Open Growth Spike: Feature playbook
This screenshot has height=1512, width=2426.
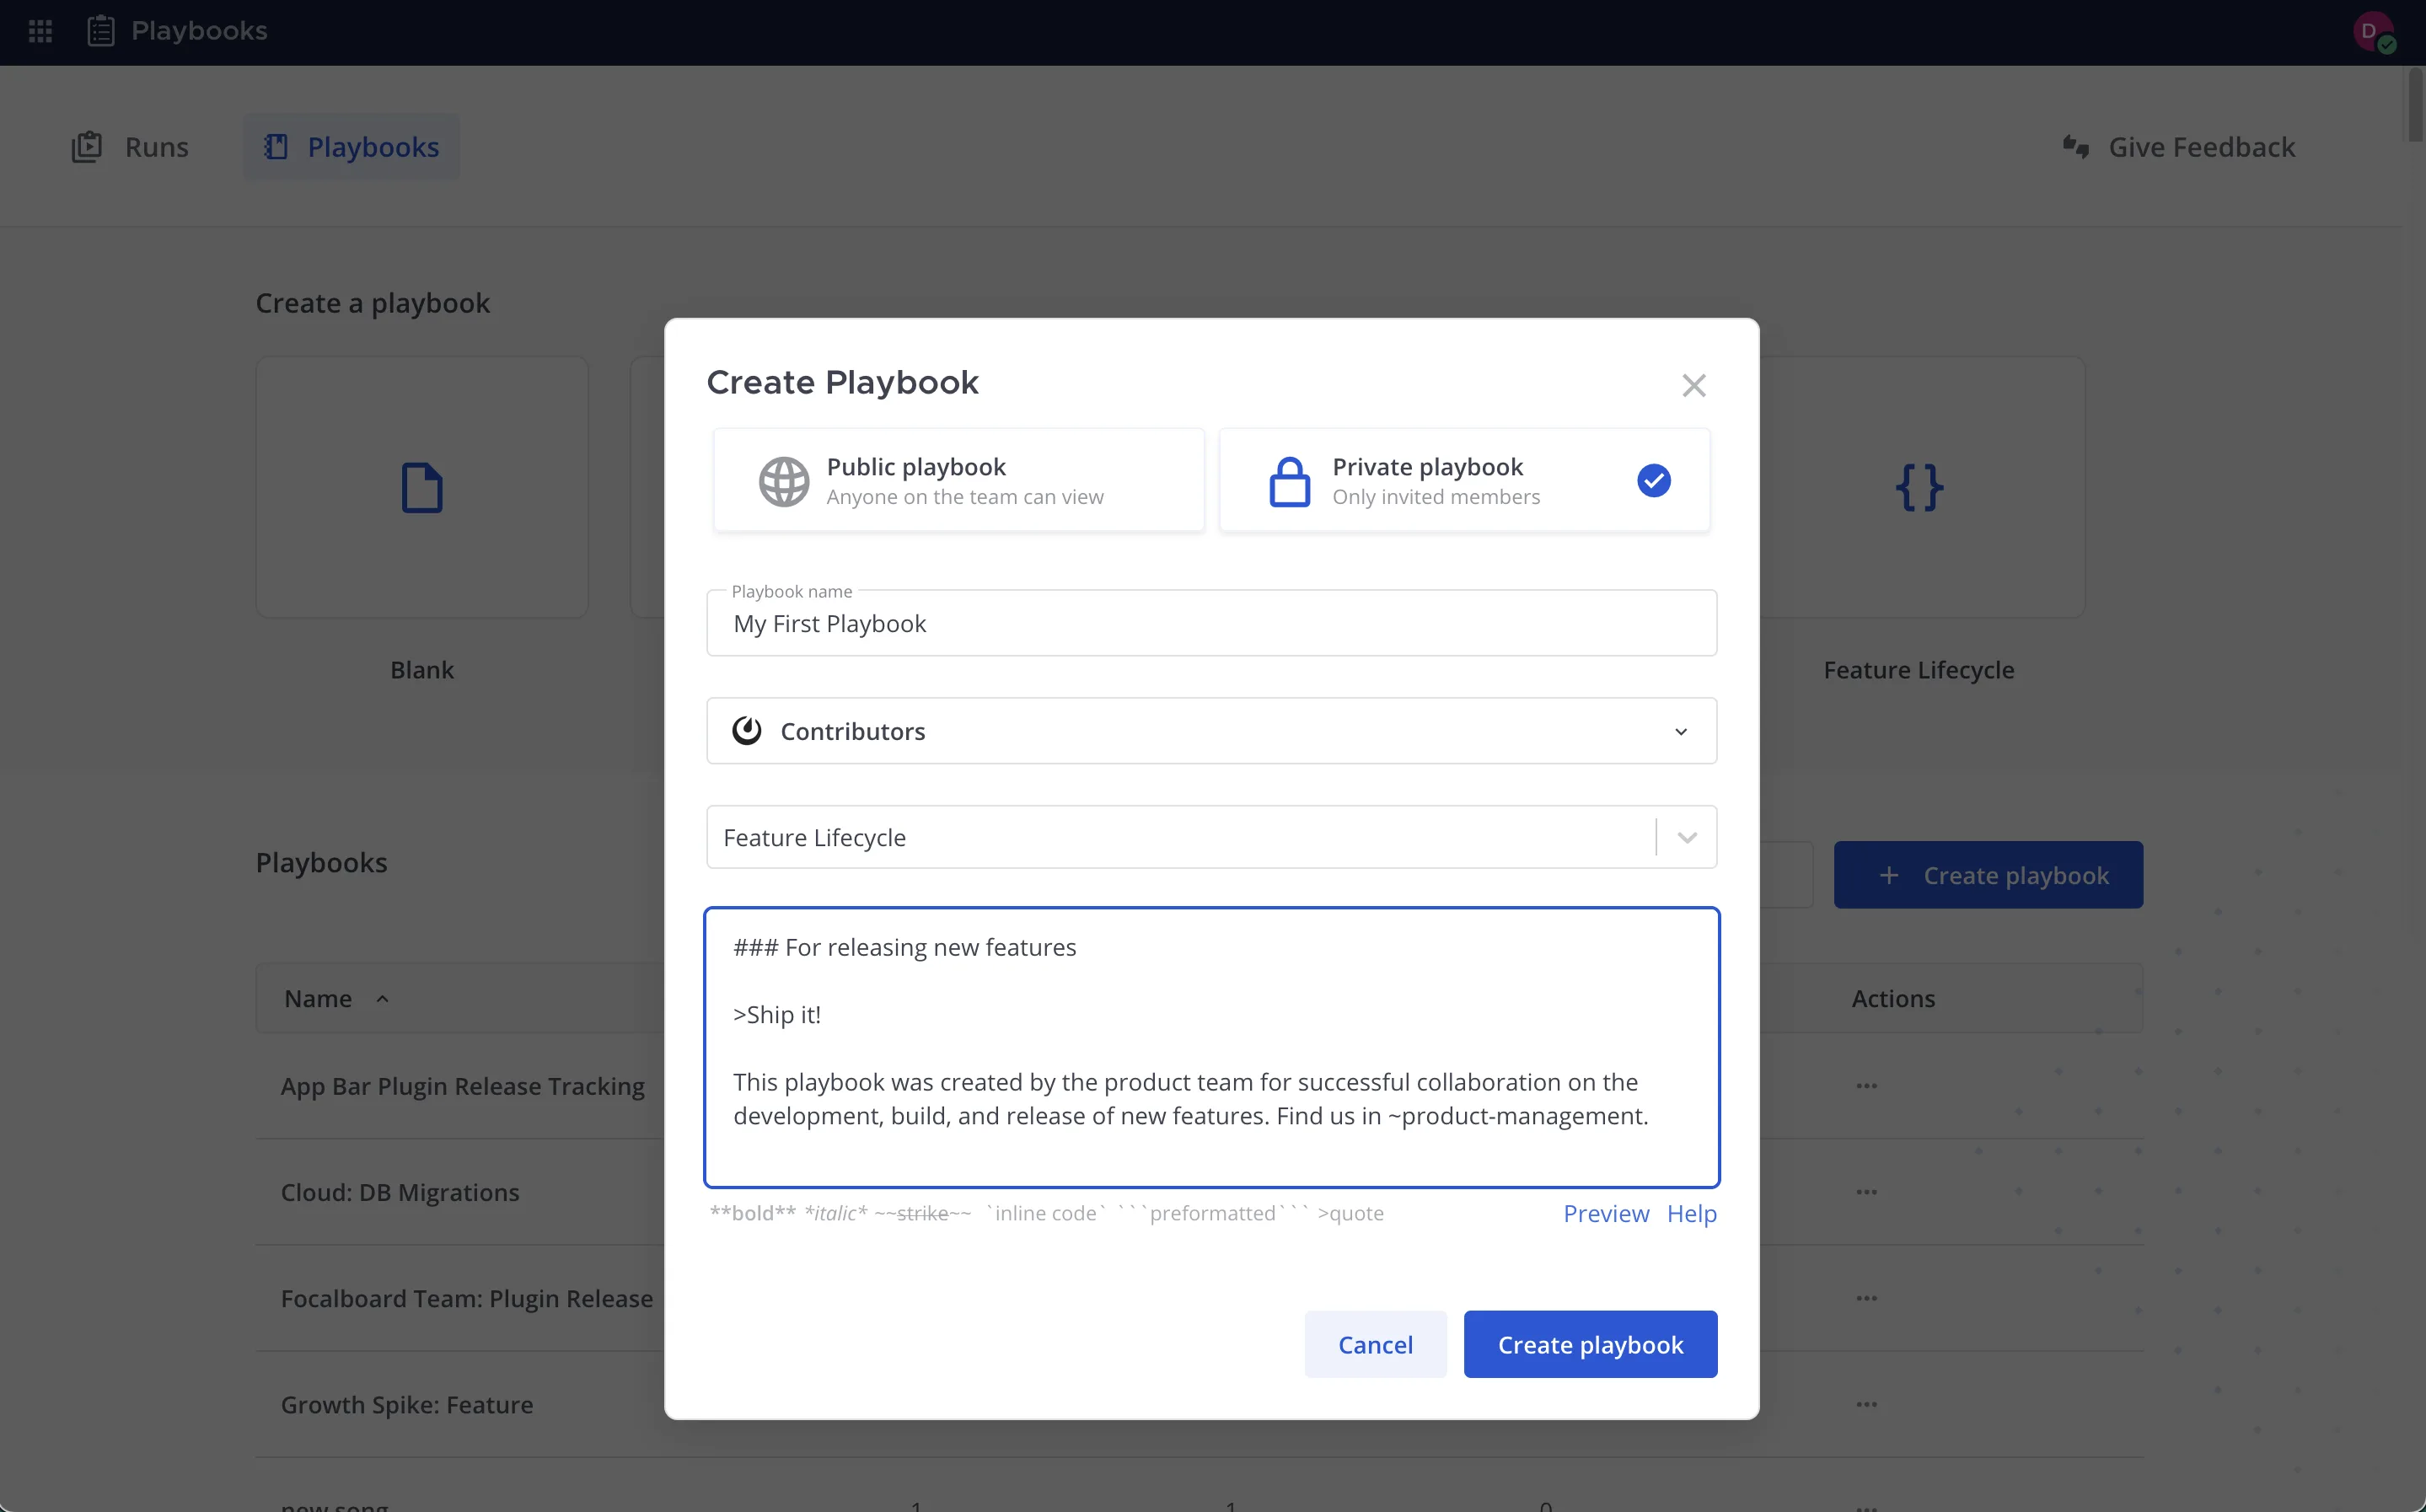point(407,1404)
